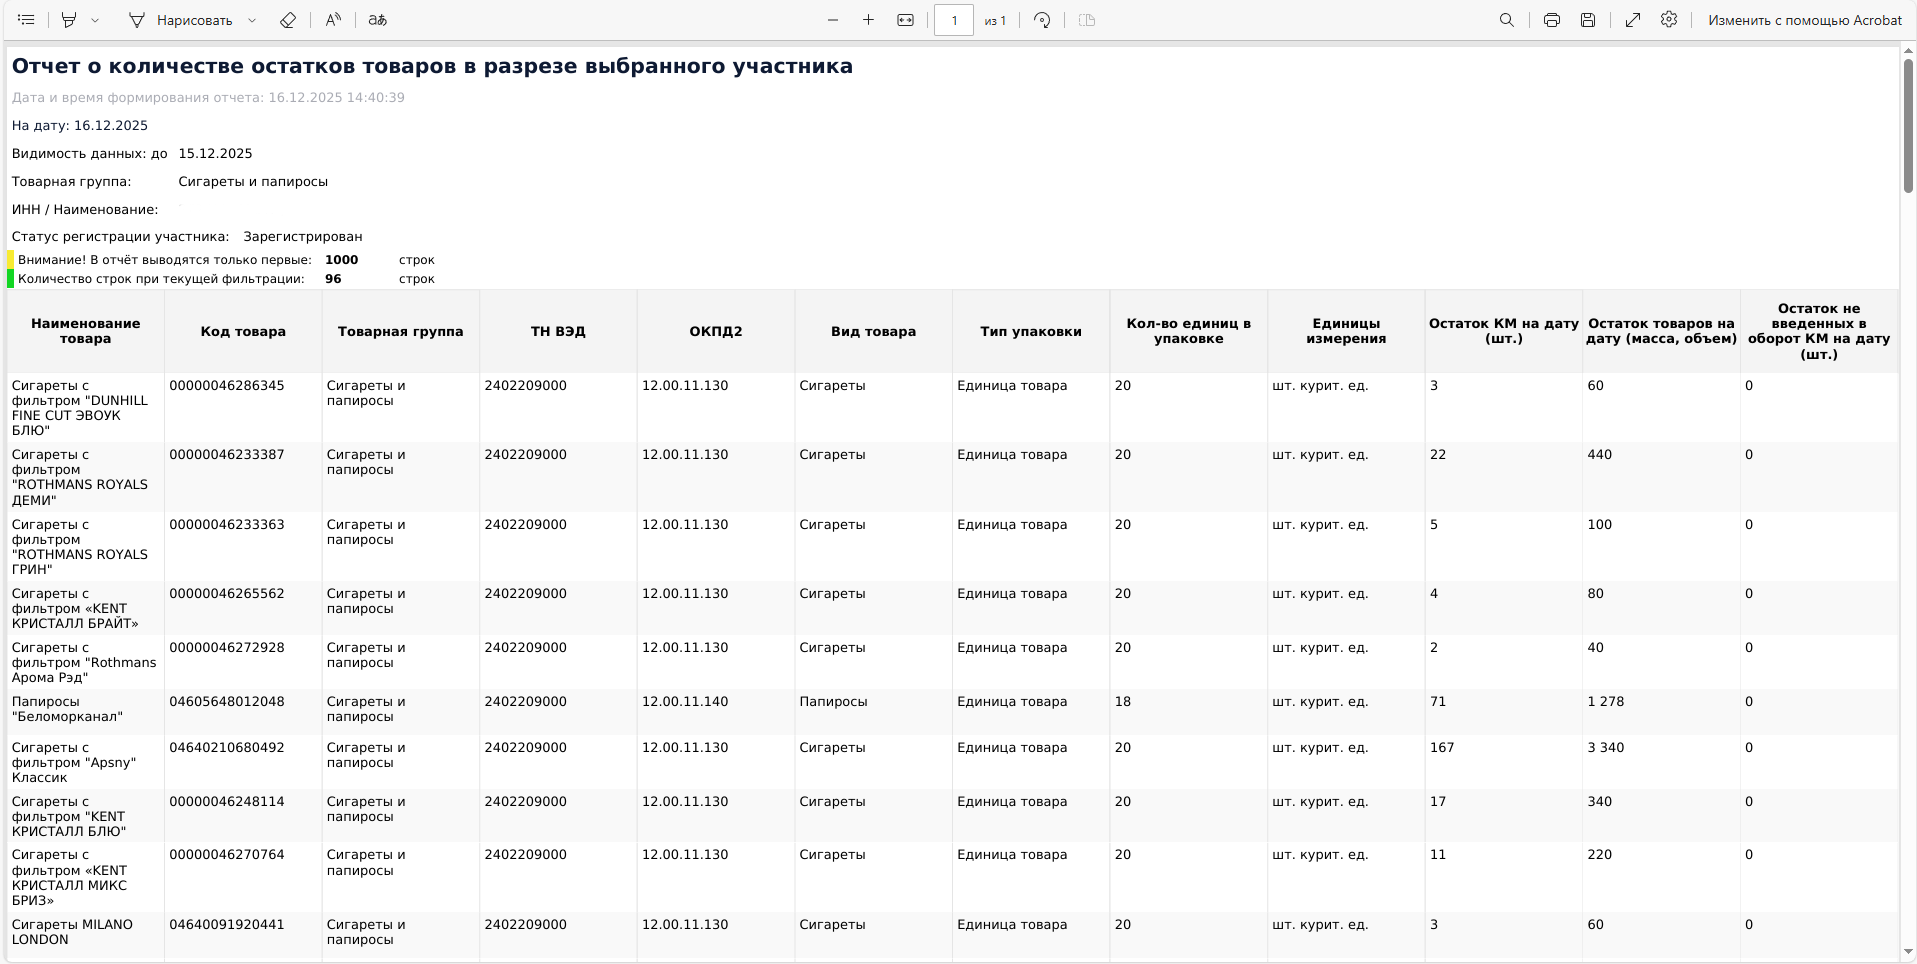Click the Вид товара column header
This screenshot has height=964, width=1917.
pyautogui.click(x=873, y=331)
